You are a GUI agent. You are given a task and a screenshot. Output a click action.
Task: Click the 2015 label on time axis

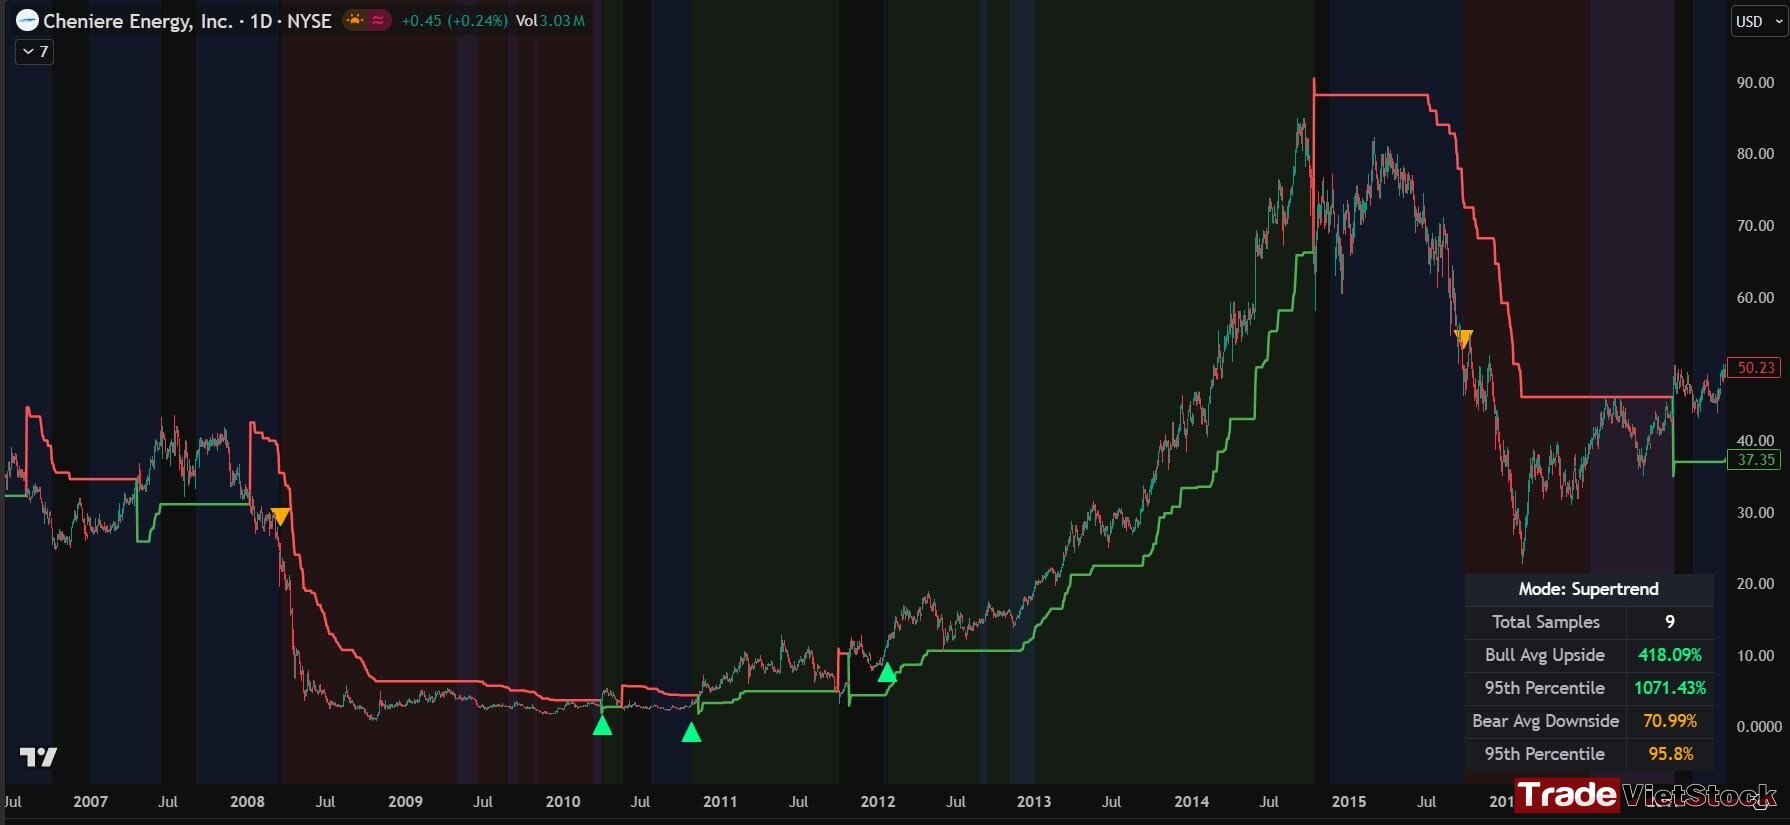pyautogui.click(x=1349, y=802)
